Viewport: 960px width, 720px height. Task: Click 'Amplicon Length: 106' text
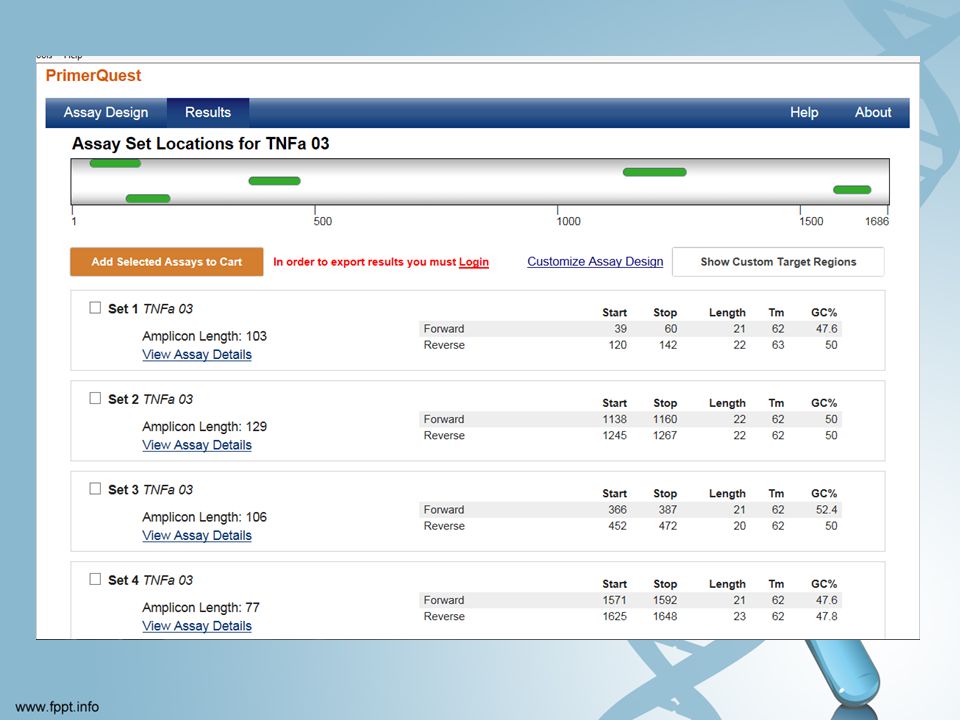click(204, 517)
